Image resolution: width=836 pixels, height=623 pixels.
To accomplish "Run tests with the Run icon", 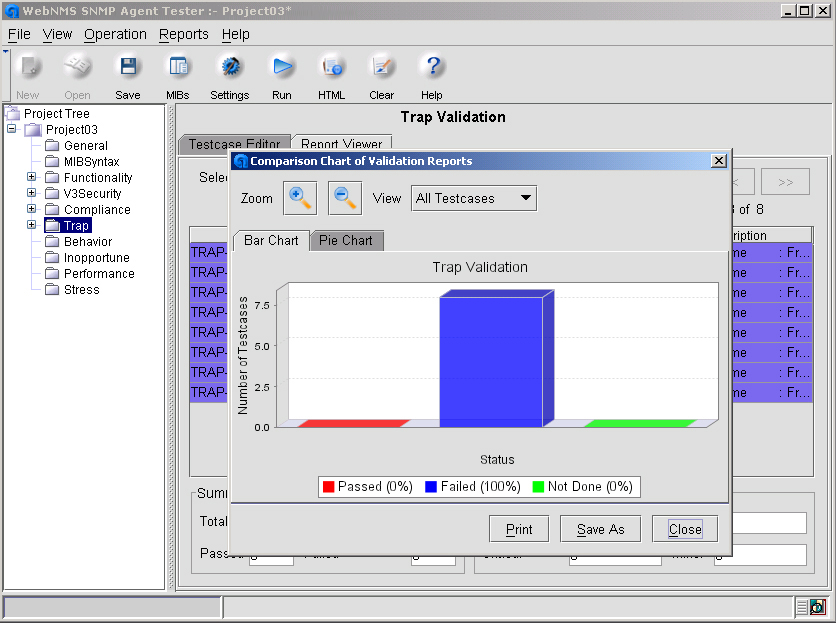I will [x=282, y=67].
